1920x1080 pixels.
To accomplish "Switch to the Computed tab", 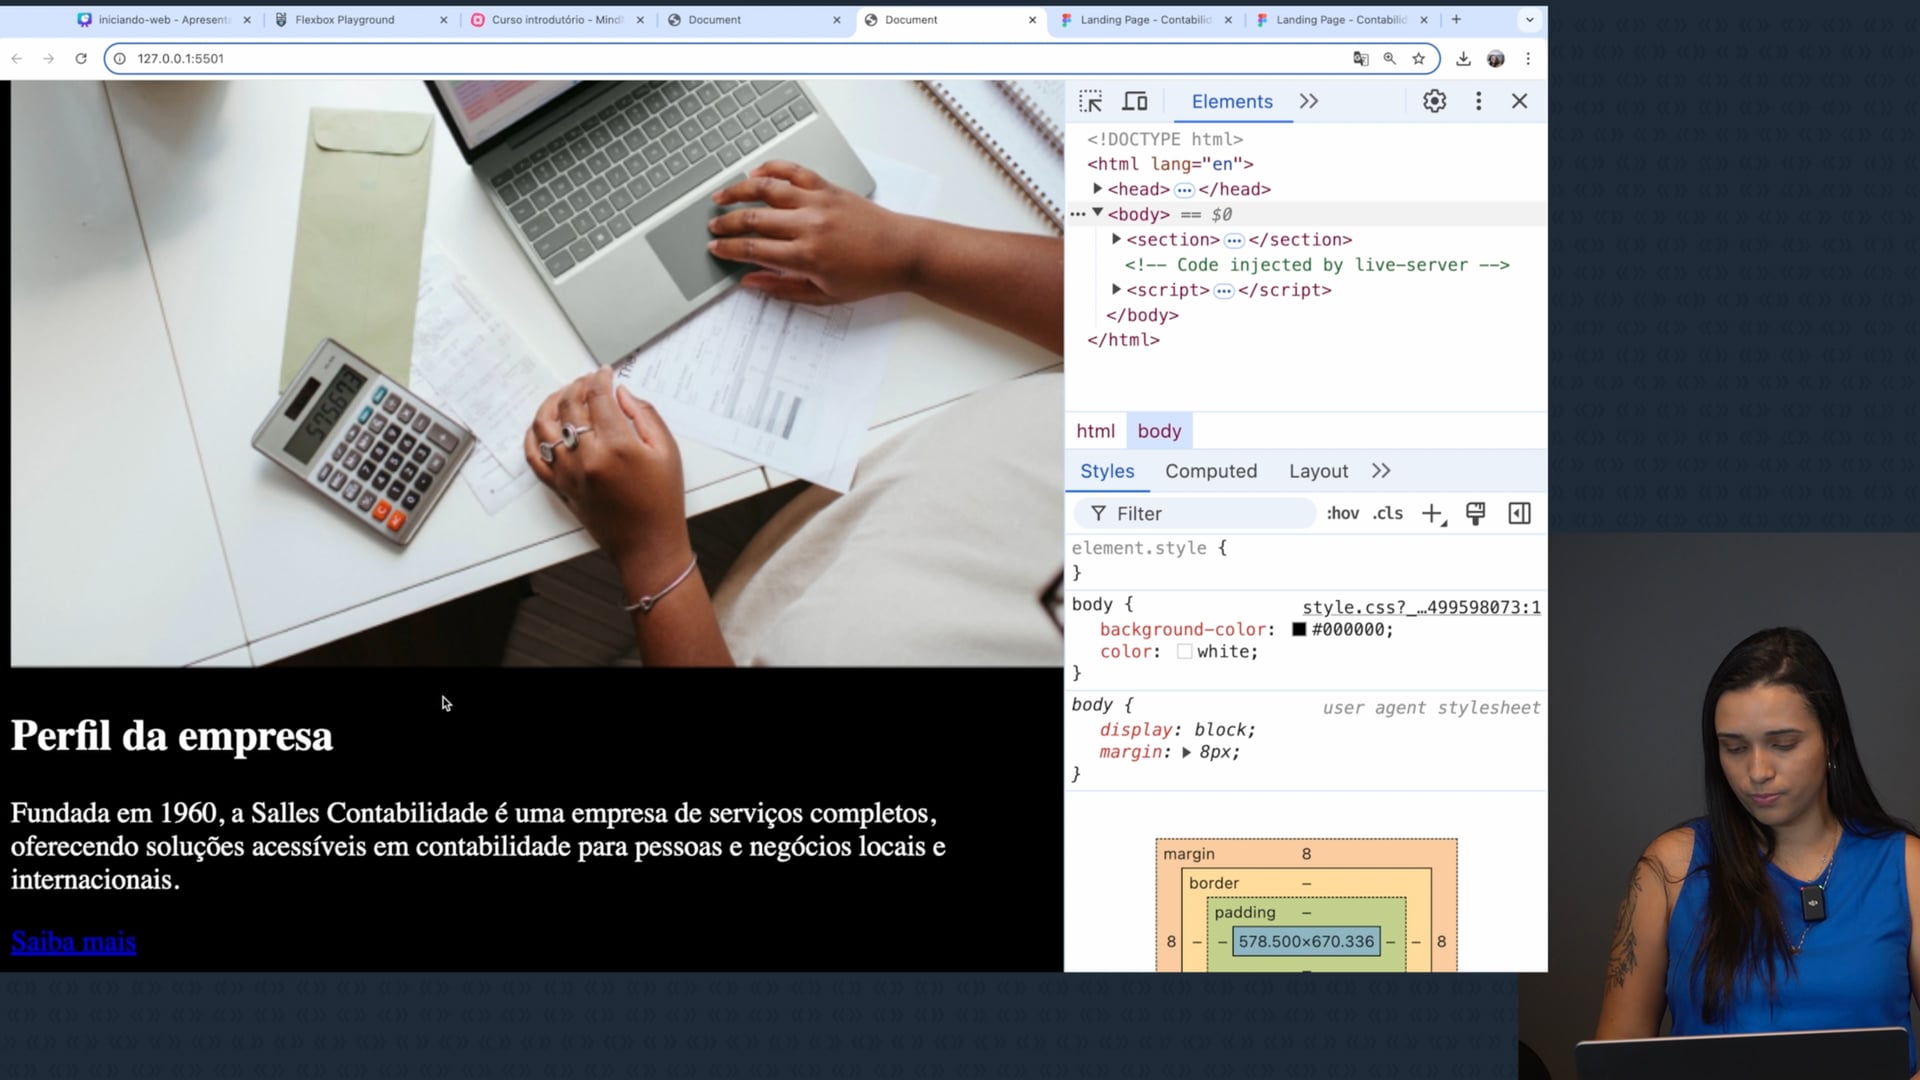I will click(x=1210, y=471).
